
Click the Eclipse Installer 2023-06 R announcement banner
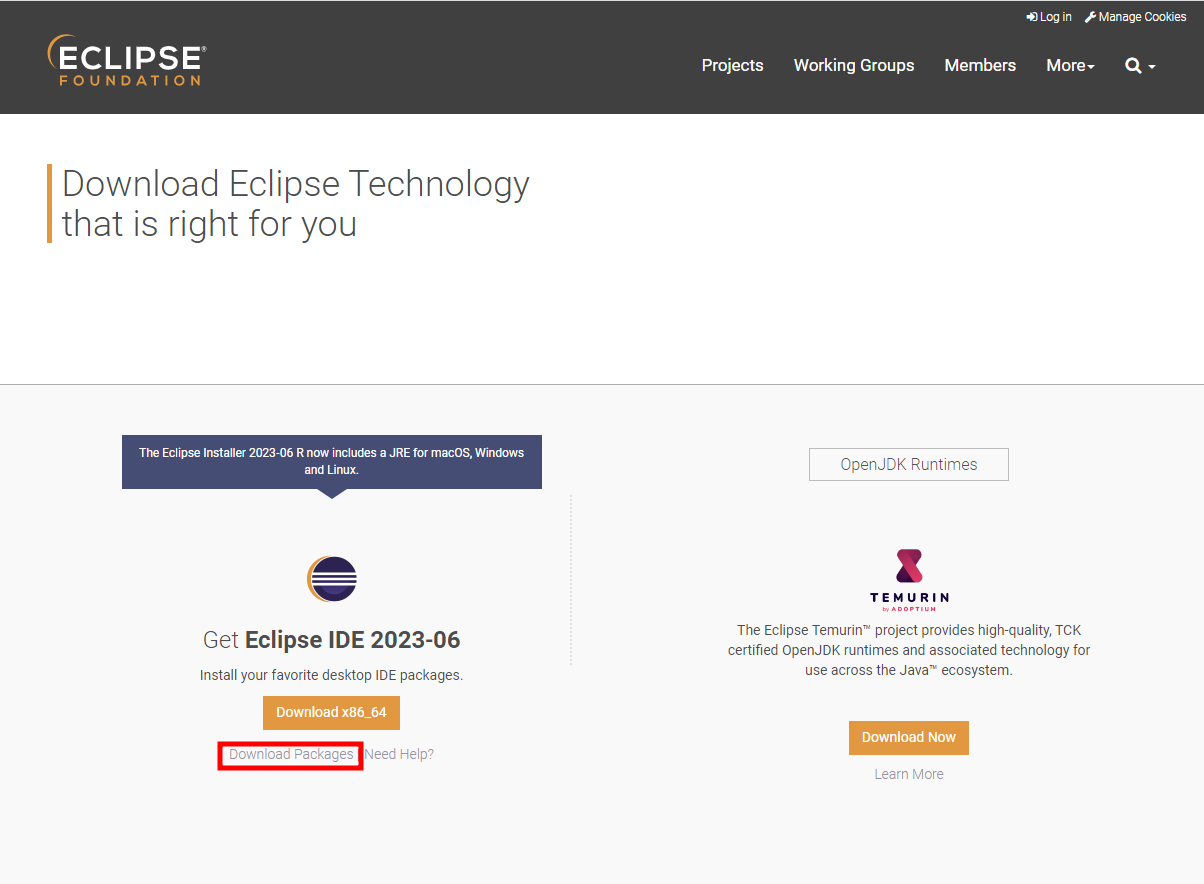tap(332, 461)
